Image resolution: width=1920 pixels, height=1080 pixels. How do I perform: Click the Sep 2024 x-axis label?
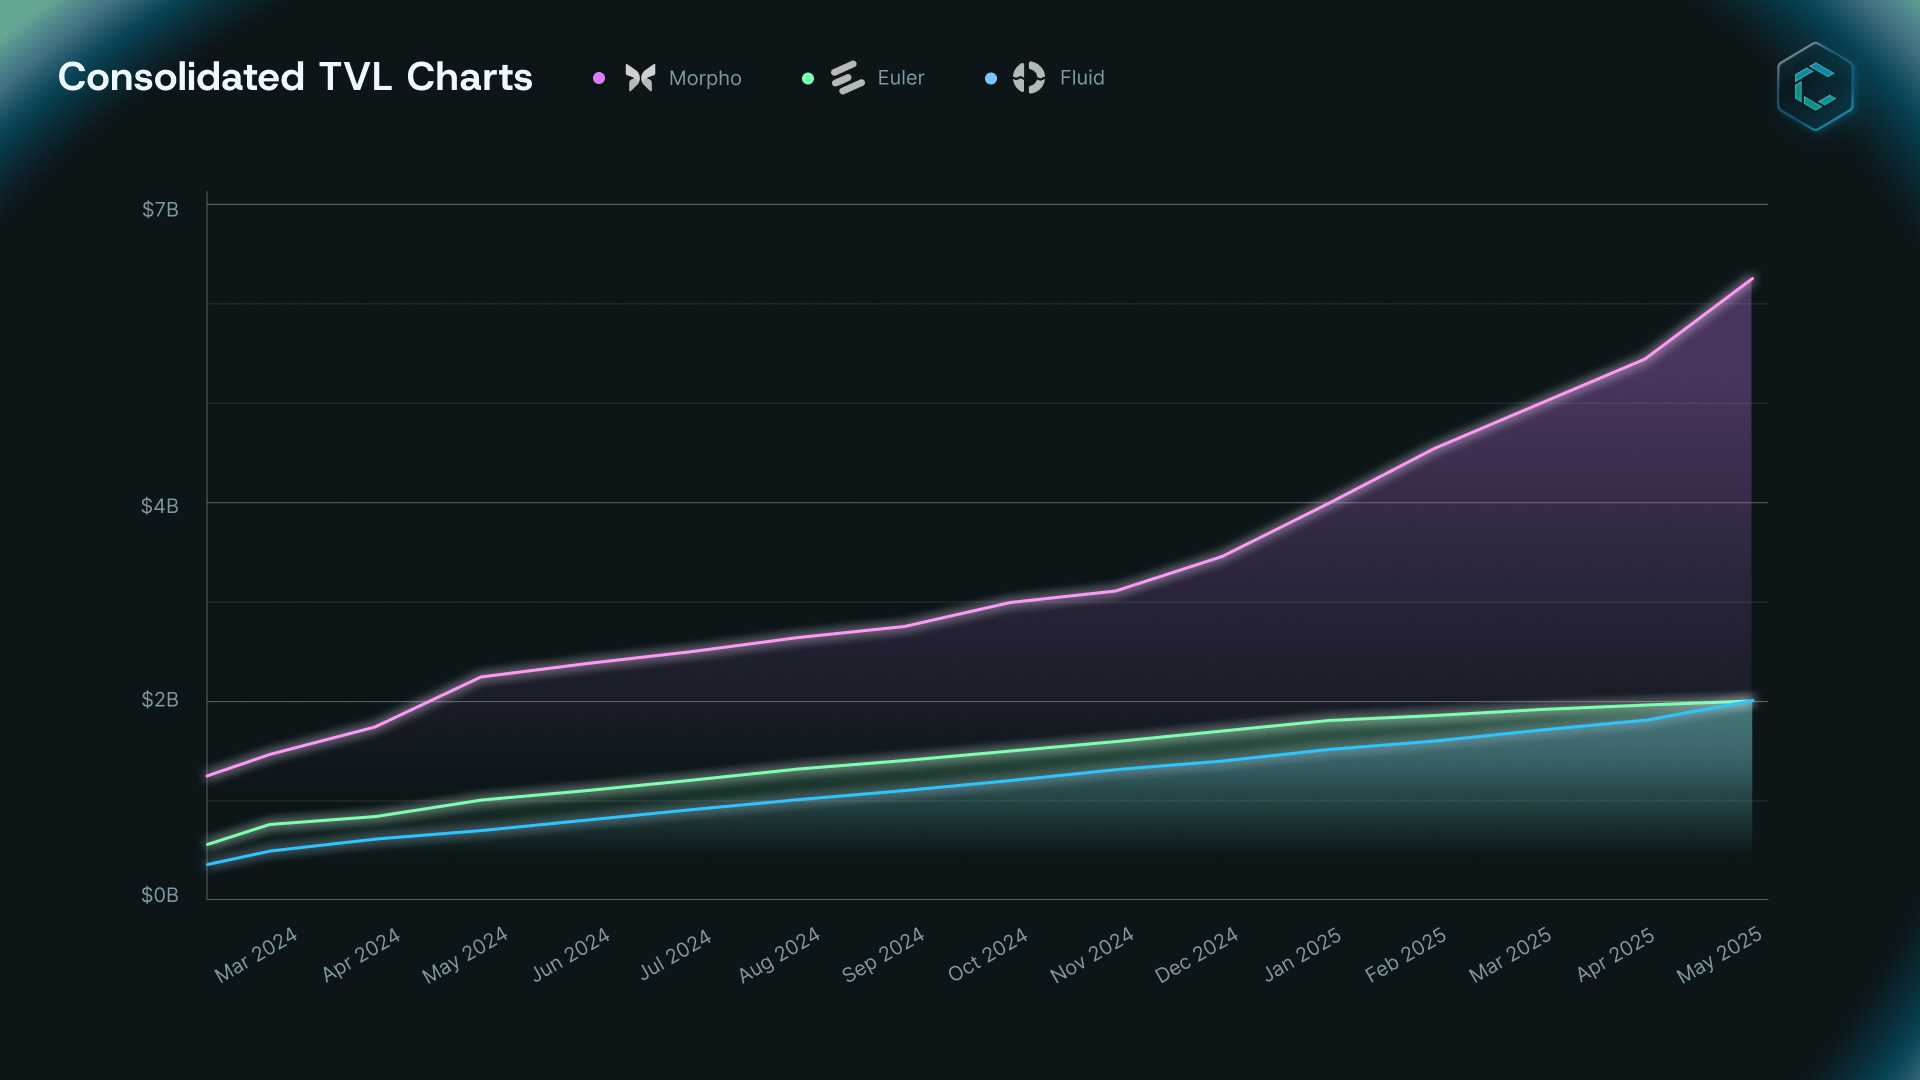[883, 955]
